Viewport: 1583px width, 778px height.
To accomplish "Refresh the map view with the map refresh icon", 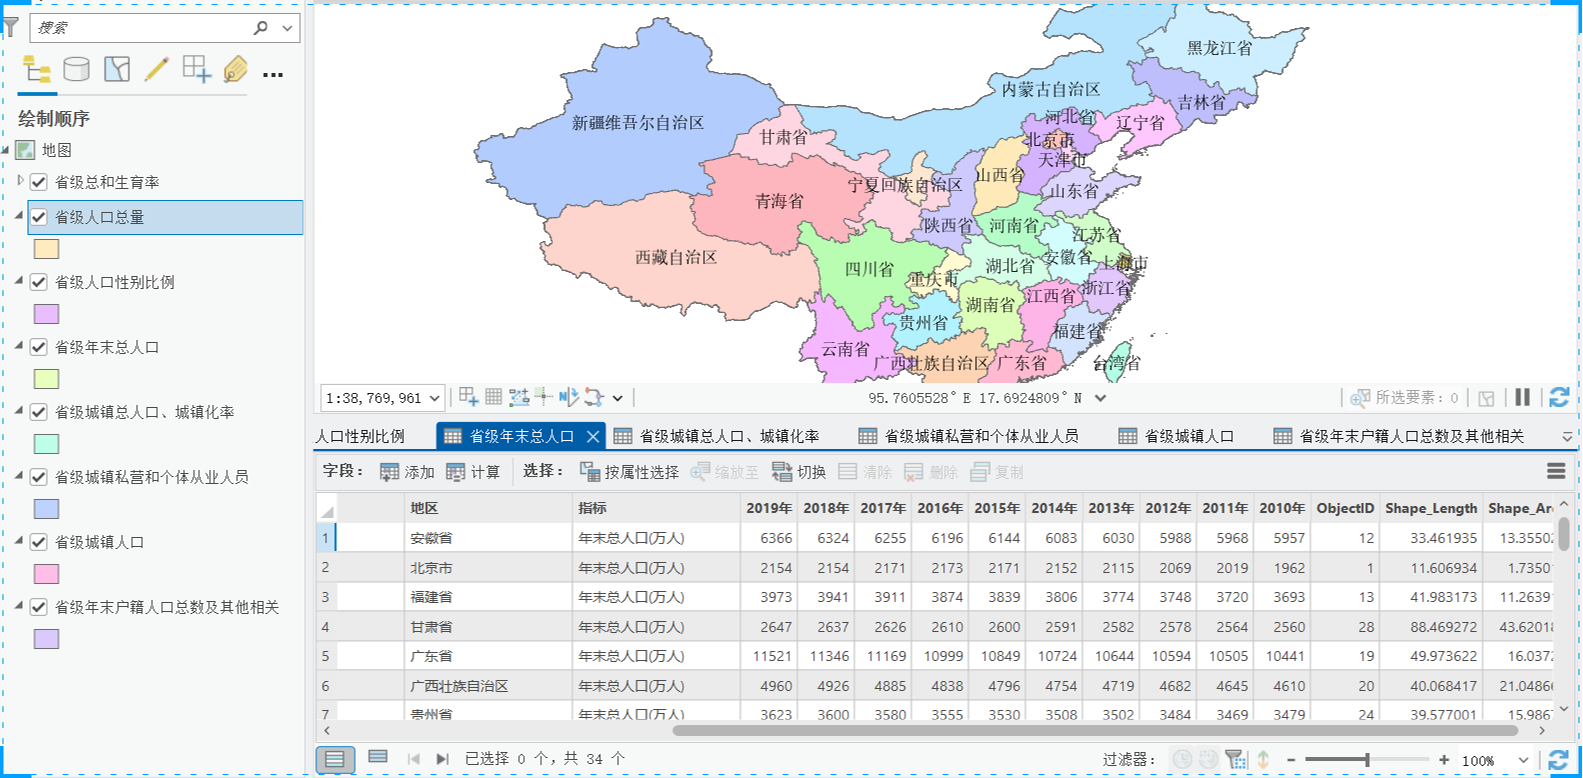I will 1558,397.
